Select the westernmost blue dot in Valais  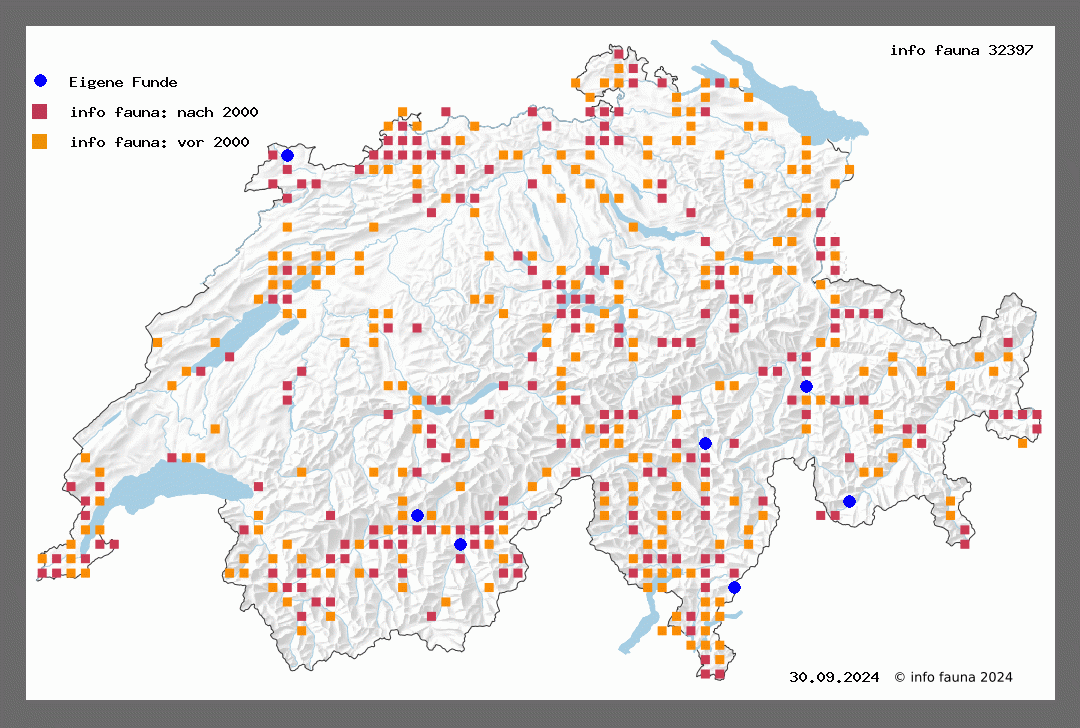pos(417,515)
